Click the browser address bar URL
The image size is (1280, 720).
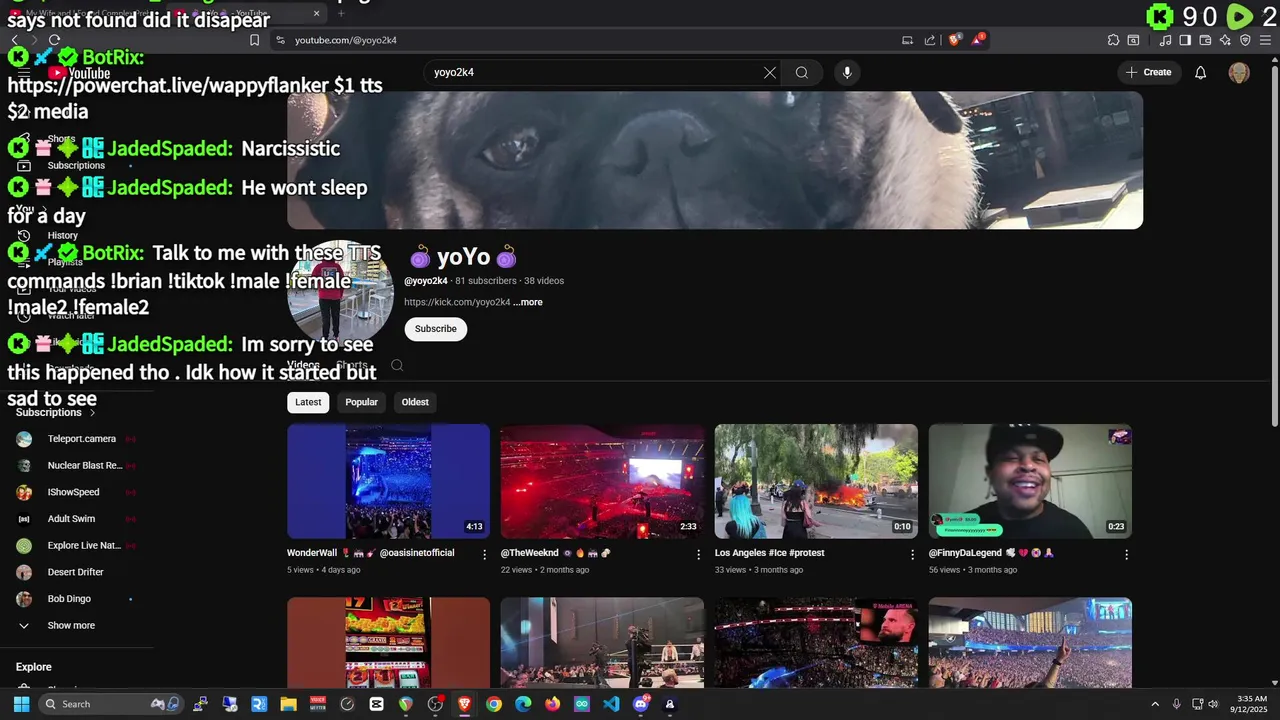coord(346,40)
